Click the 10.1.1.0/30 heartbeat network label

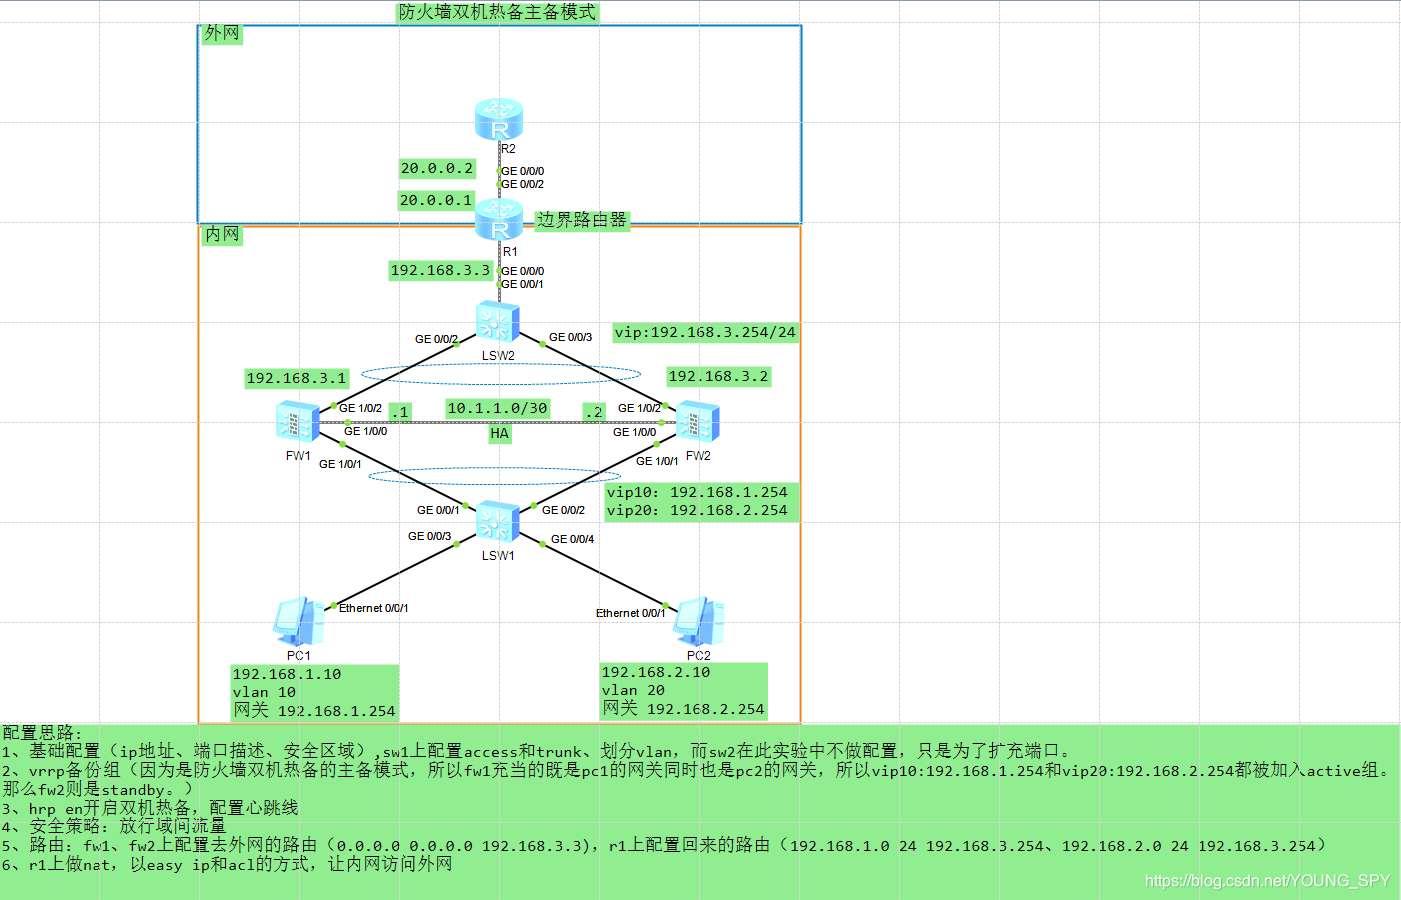pyautogui.click(x=497, y=408)
